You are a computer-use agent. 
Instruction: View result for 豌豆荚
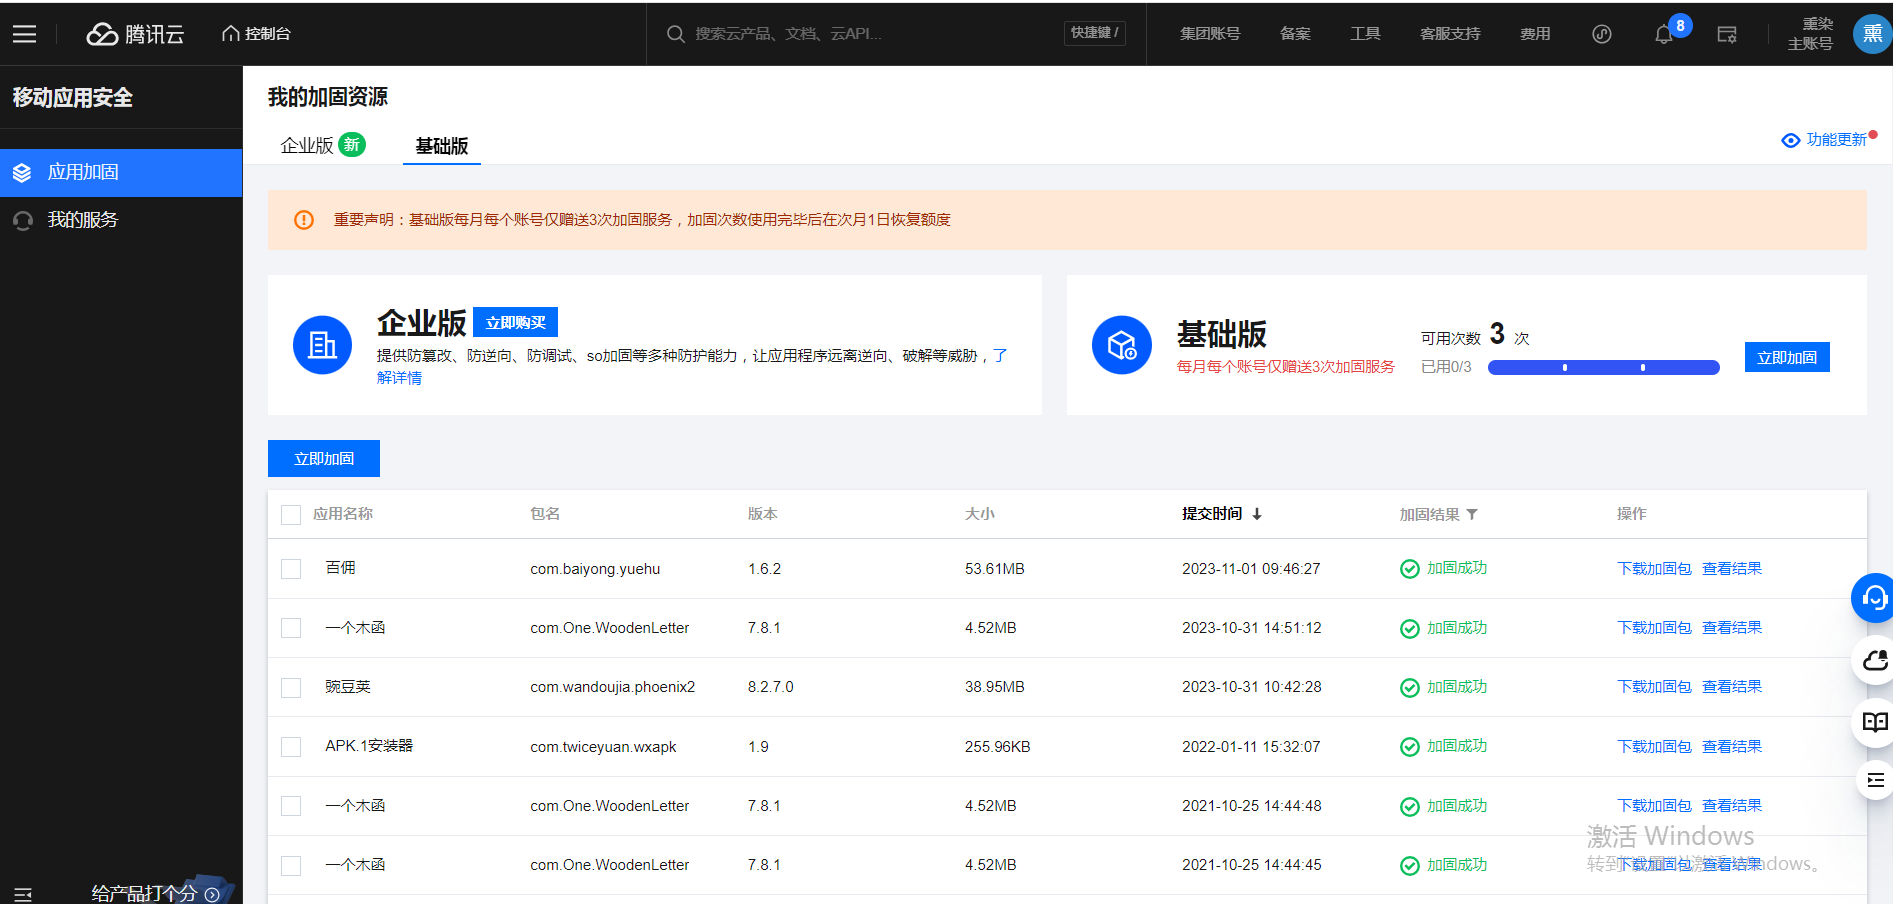(1732, 687)
